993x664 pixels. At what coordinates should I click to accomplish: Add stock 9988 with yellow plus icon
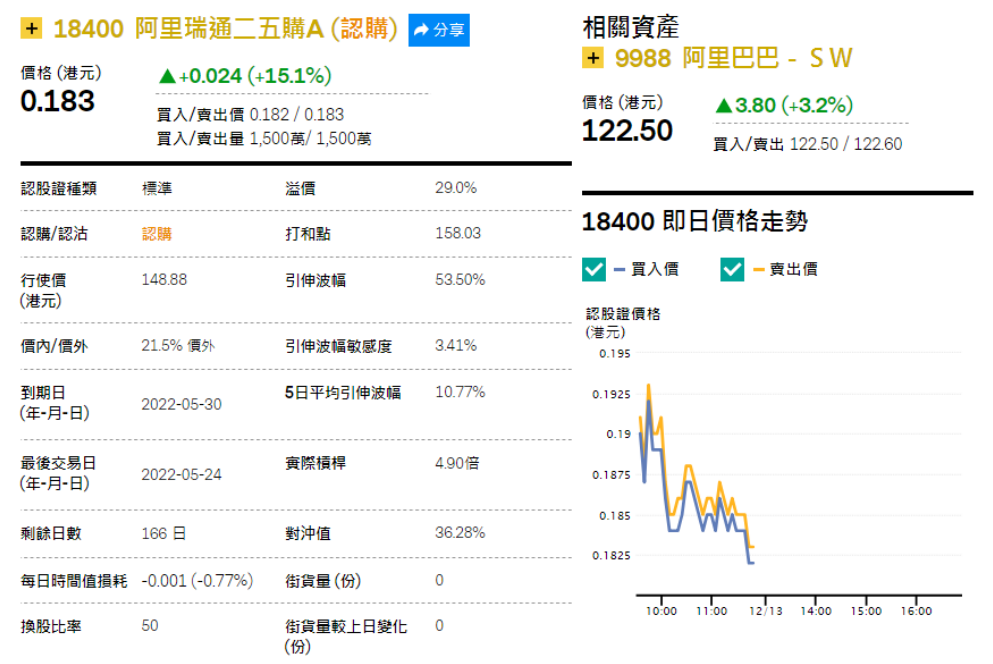(x=592, y=58)
